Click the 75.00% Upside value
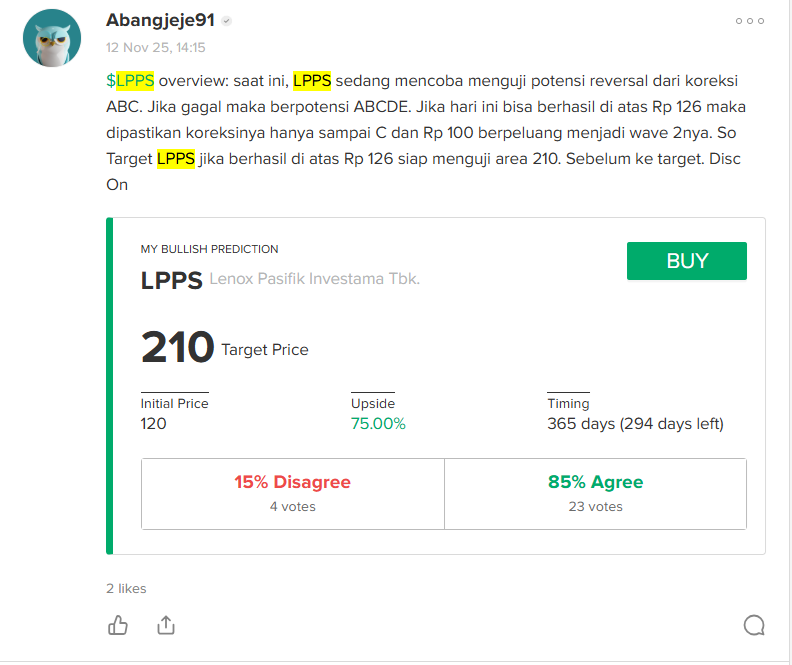Viewport: 792px width, 665px height. pos(378,423)
